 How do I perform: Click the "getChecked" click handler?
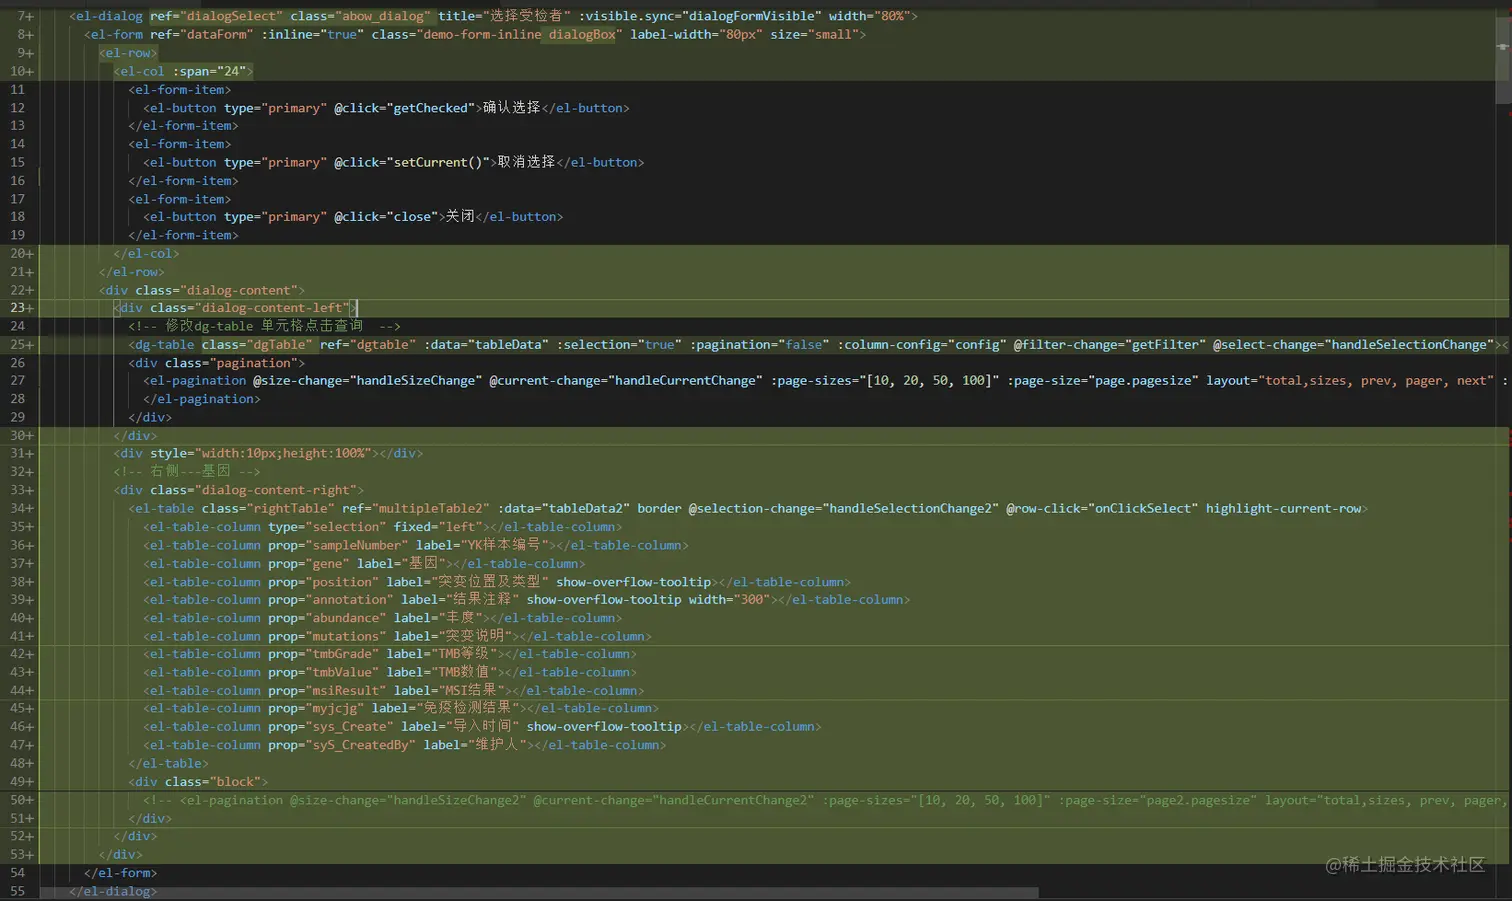[431, 108]
